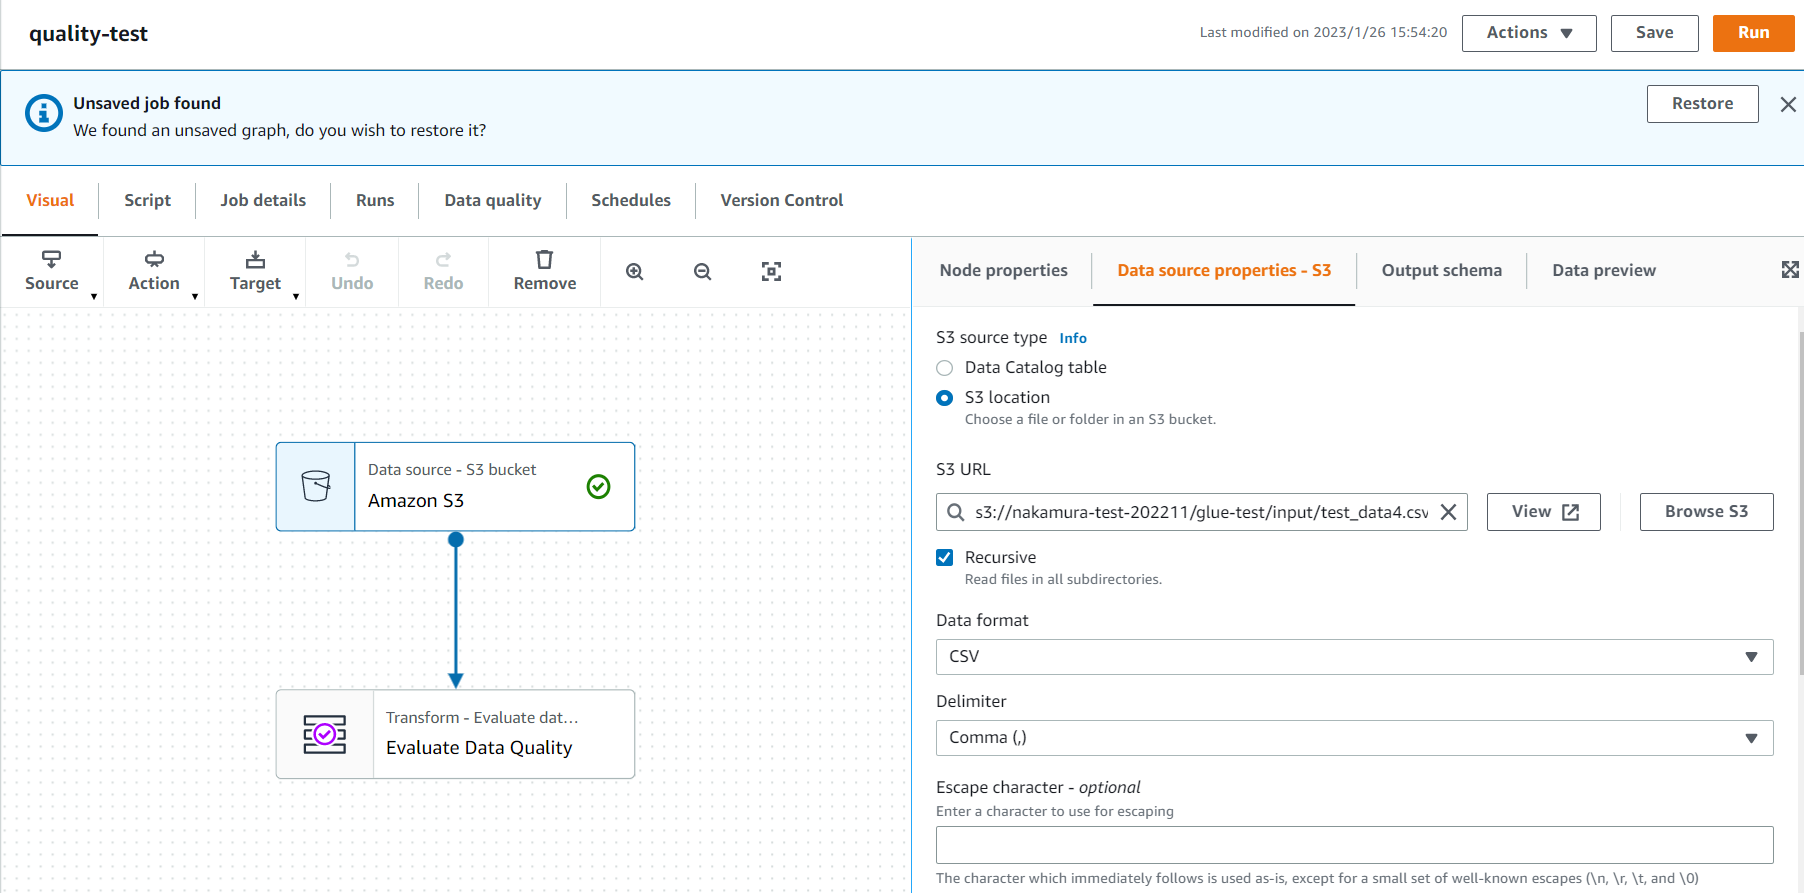This screenshot has height=893, width=1804.
Task: Open the Delimiter dropdown
Action: 1354,738
